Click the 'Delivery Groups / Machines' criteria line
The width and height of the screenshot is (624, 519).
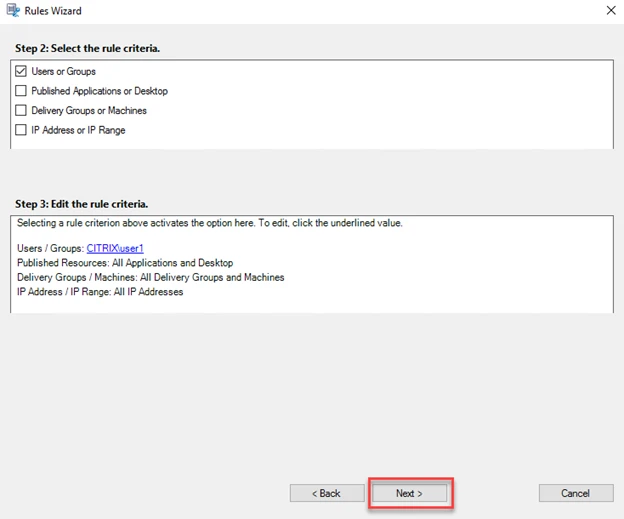pos(150,277)
